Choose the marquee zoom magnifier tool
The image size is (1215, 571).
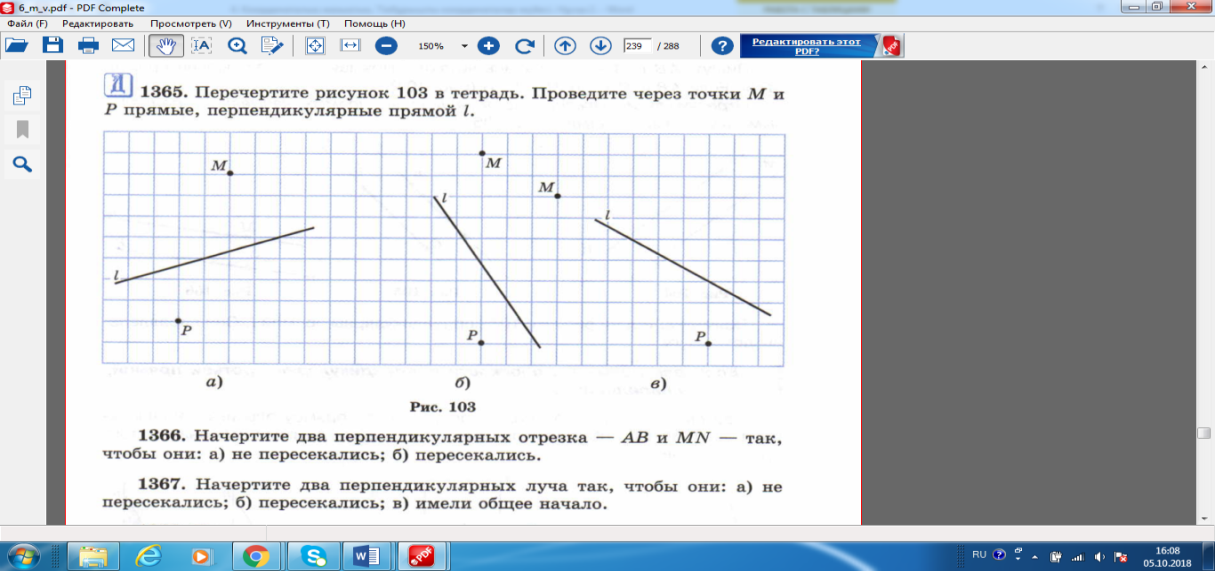pyautogui.click(x=237, y=45)
